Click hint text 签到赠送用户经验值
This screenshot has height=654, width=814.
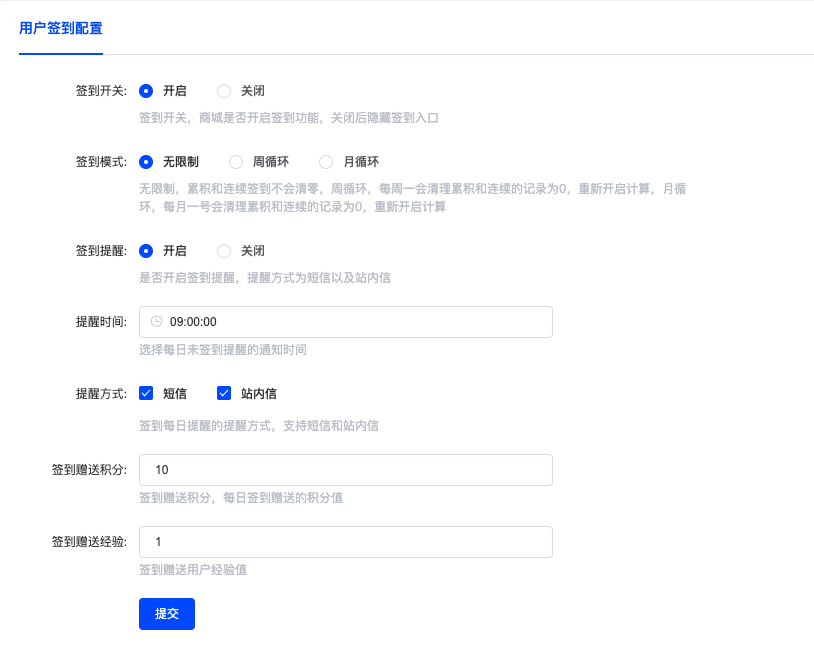pyautogui.click(x=193, y=570)
